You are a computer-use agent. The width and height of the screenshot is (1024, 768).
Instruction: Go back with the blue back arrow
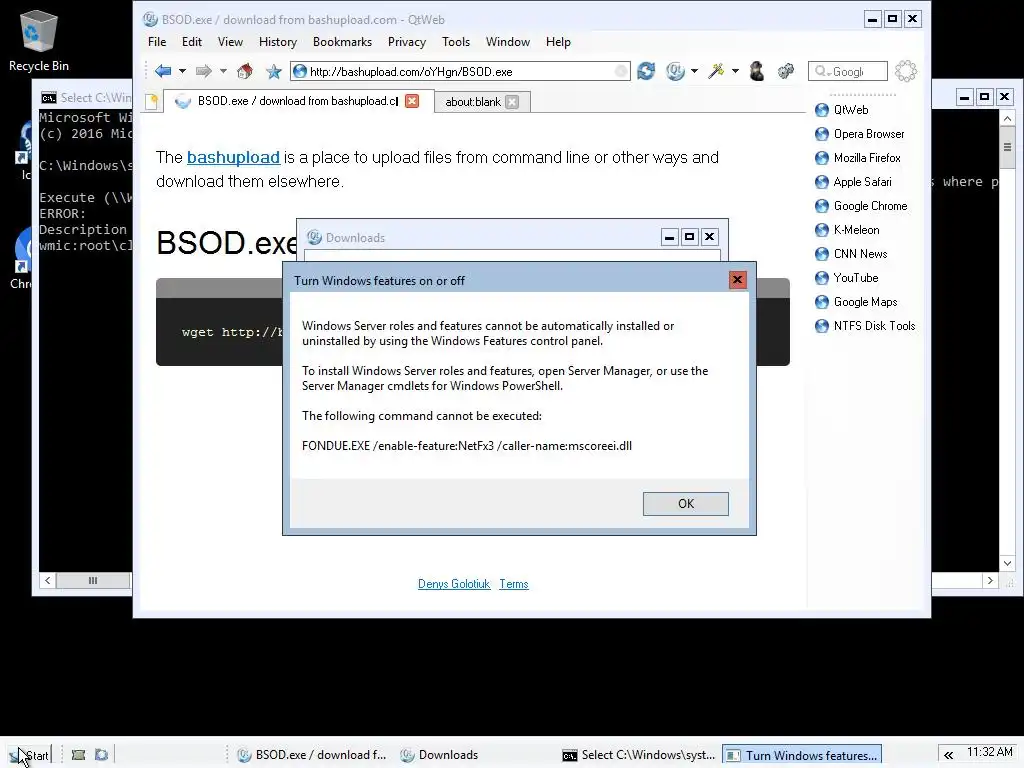click(x=163, y=71)
